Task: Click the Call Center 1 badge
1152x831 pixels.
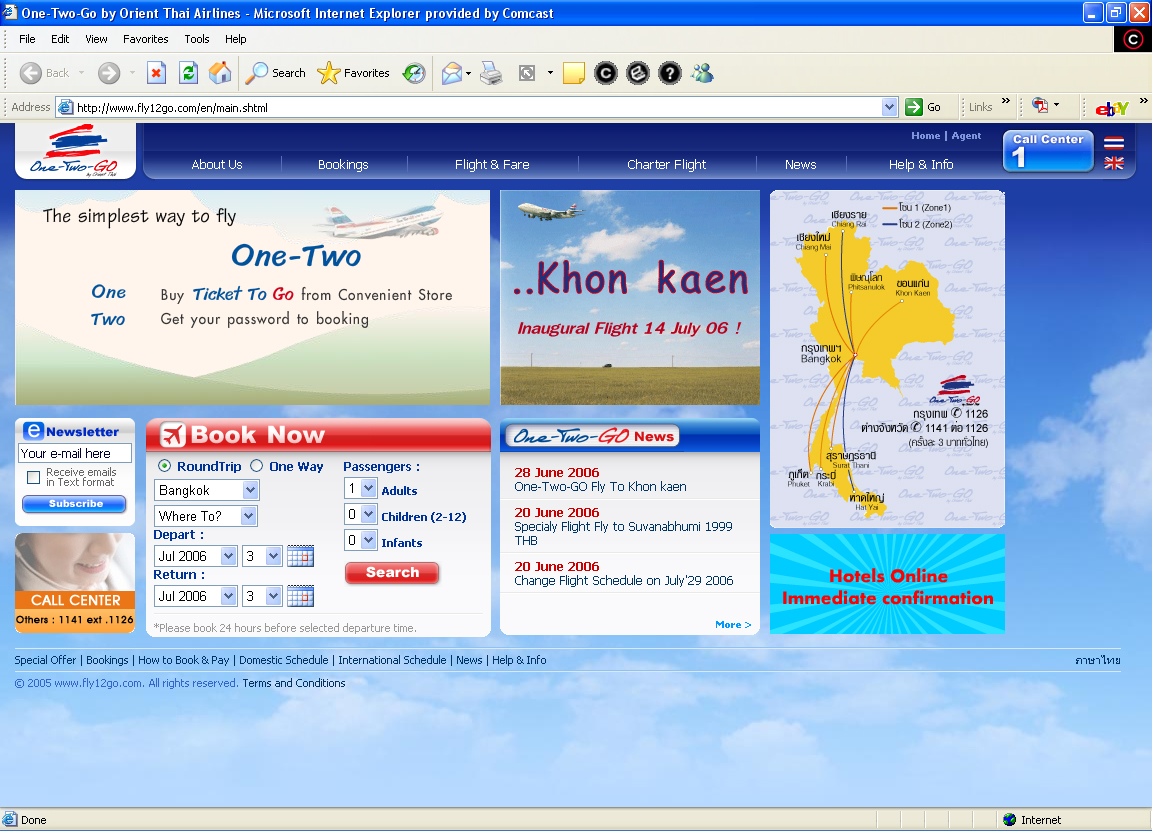Action: (1048, 151)
